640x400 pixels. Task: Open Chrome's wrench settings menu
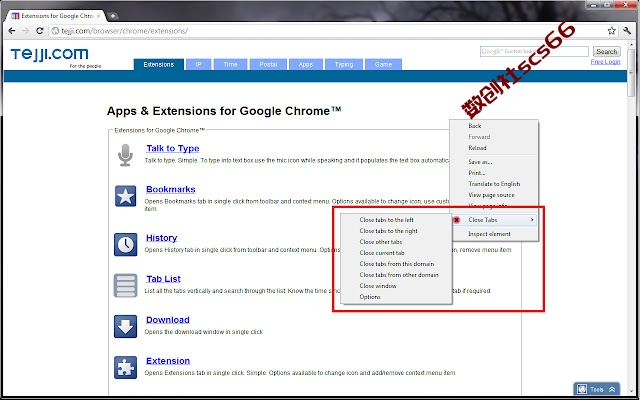(627, 31)
